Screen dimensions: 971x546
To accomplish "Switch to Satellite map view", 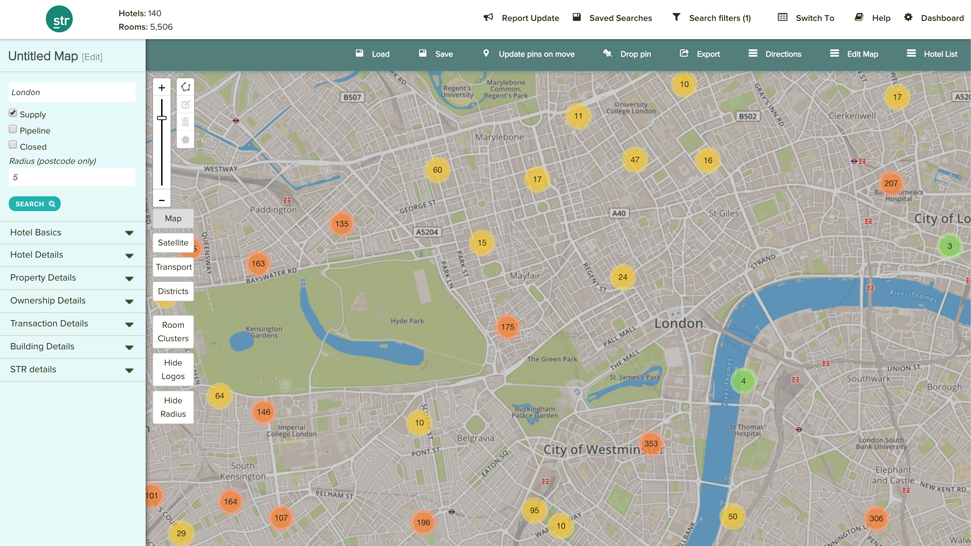I will pyautogui.click(x=173, y=243).
